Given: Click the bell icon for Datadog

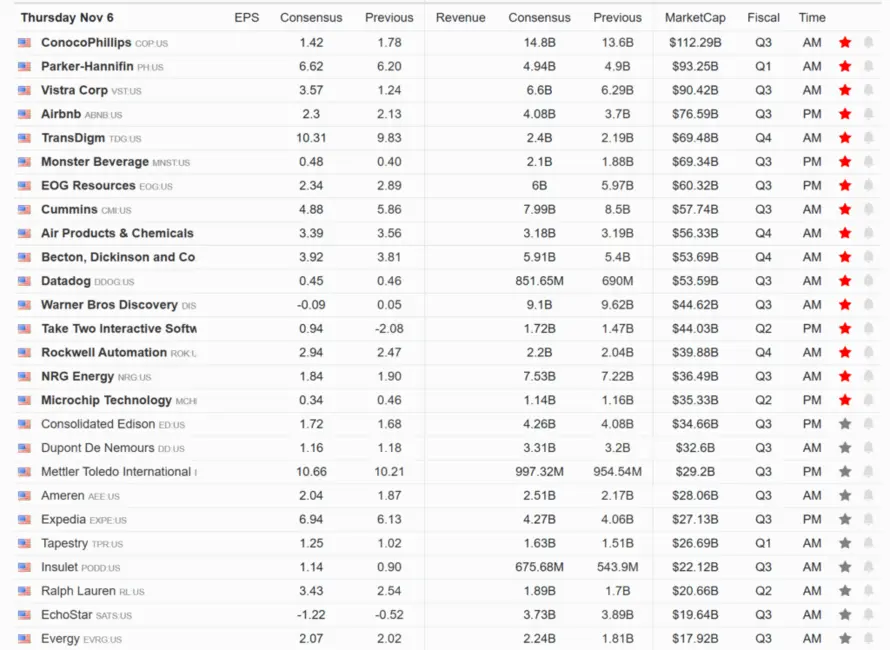Looking at the screenshot, I should click(x=868, y=281).
